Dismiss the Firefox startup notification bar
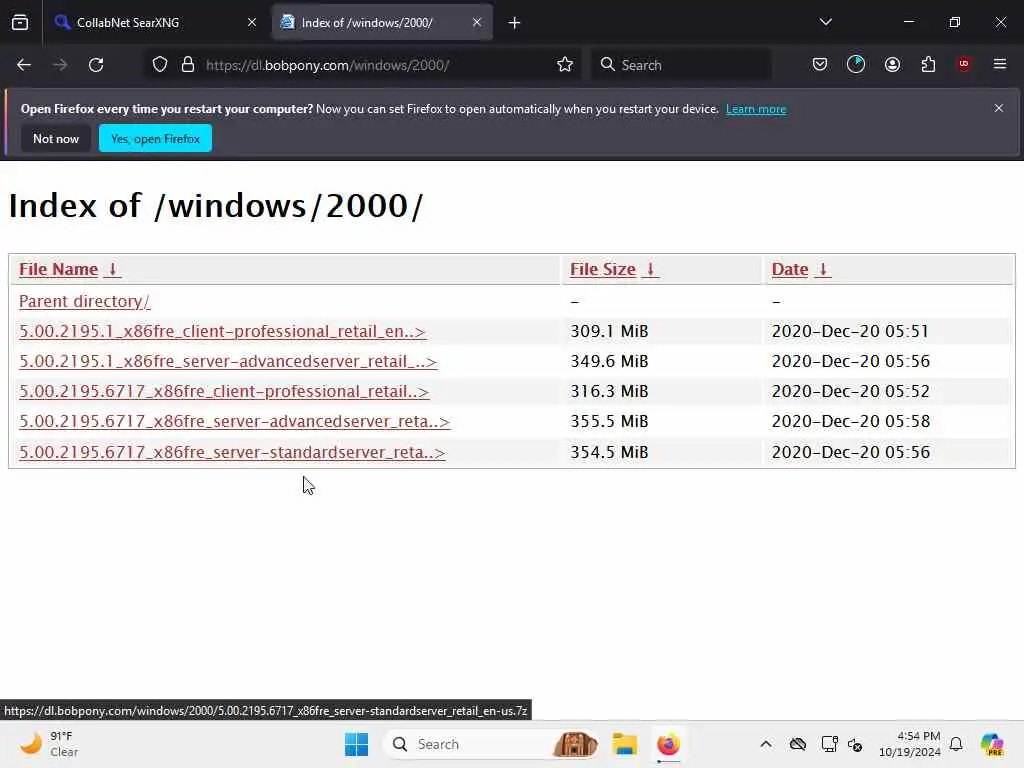Viewport: 1024px width, 768px height. [999, 108]
